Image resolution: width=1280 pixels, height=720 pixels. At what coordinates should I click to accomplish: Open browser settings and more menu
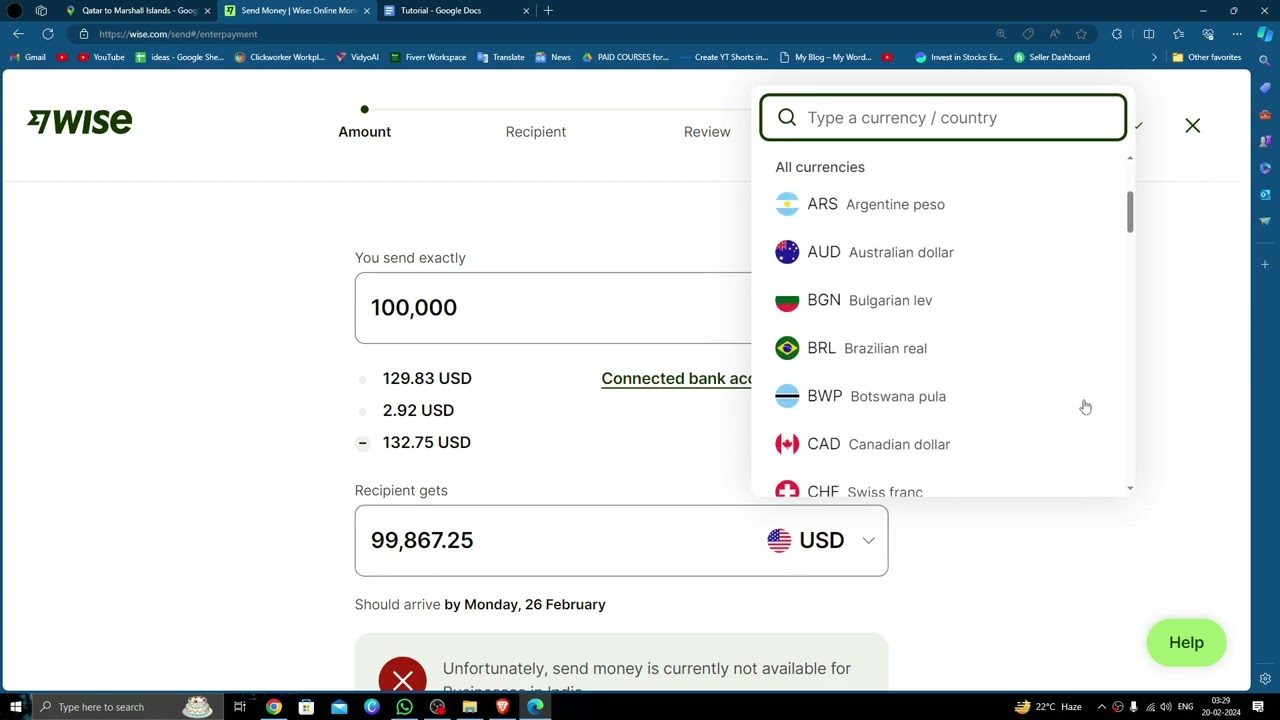click(x=1237, y=34)
